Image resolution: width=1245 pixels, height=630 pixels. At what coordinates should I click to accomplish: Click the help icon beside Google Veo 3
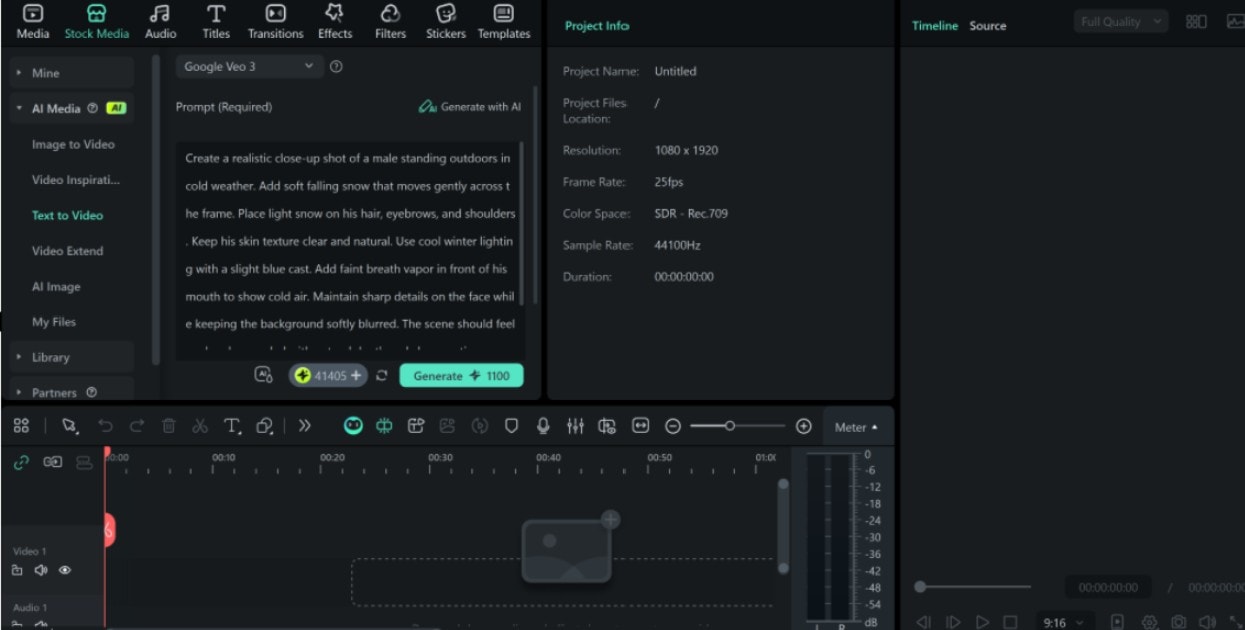coord(336,67)
